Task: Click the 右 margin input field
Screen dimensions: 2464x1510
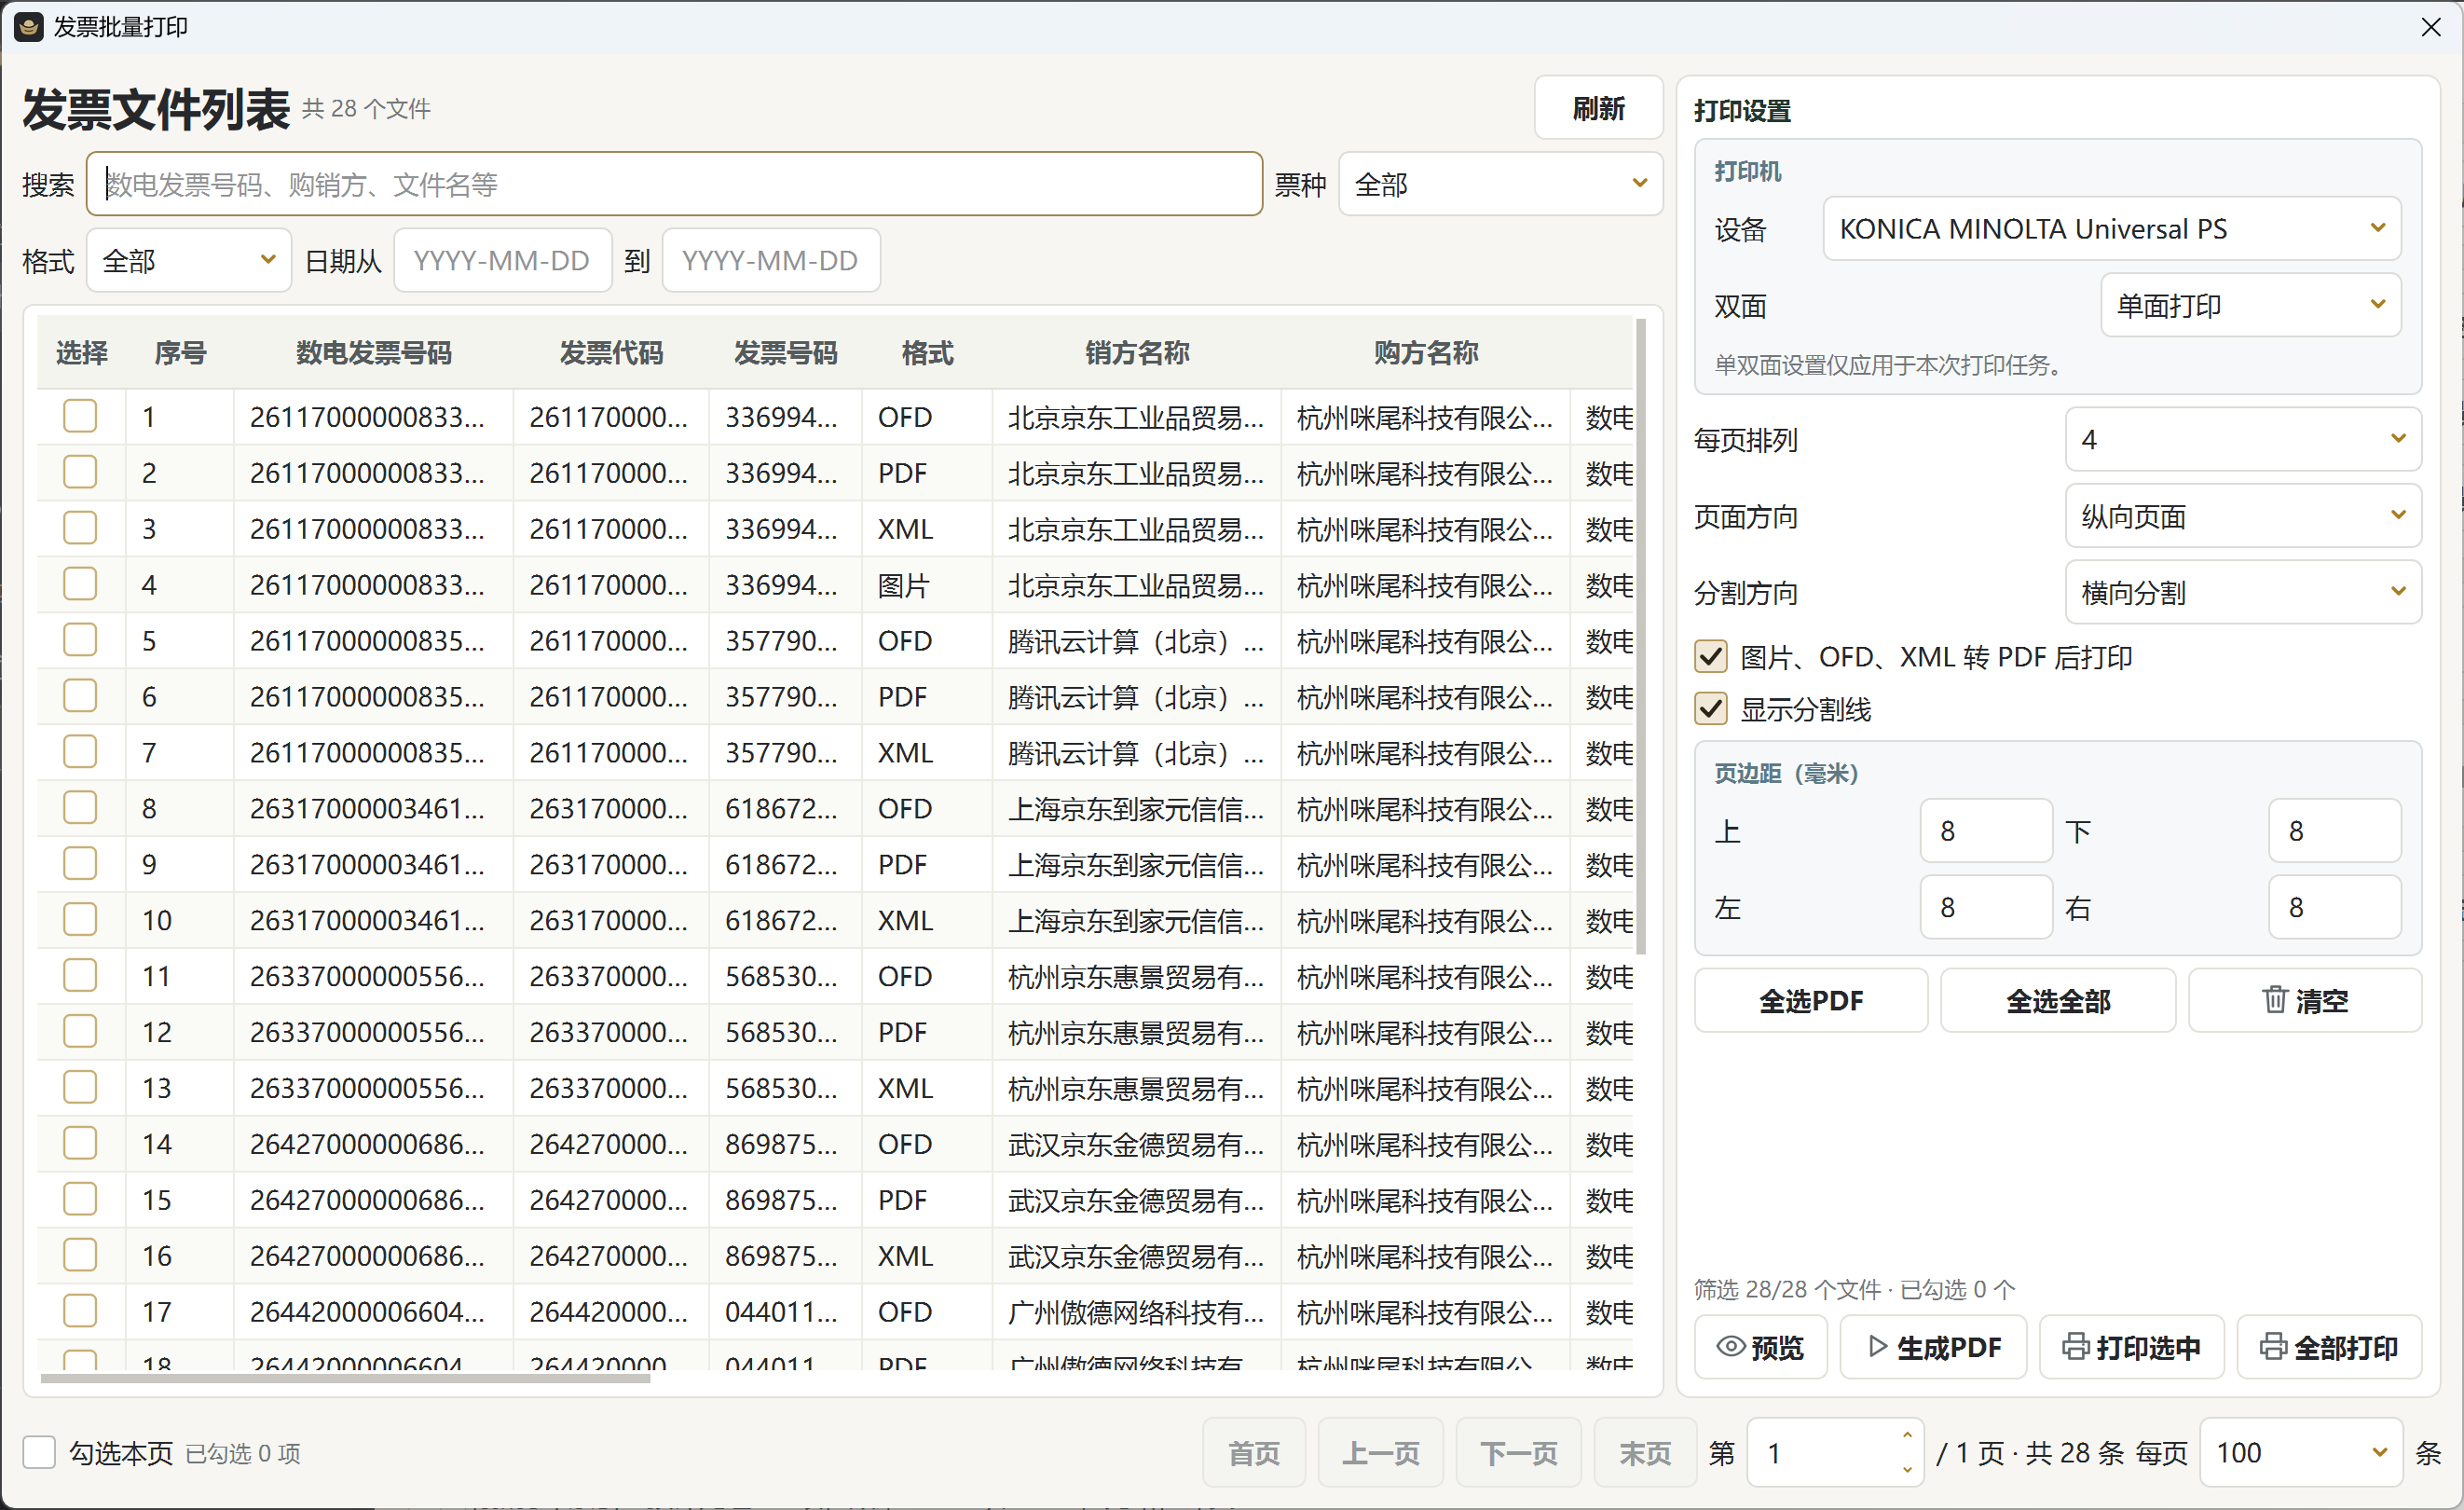Action: tap(2334, 907)
